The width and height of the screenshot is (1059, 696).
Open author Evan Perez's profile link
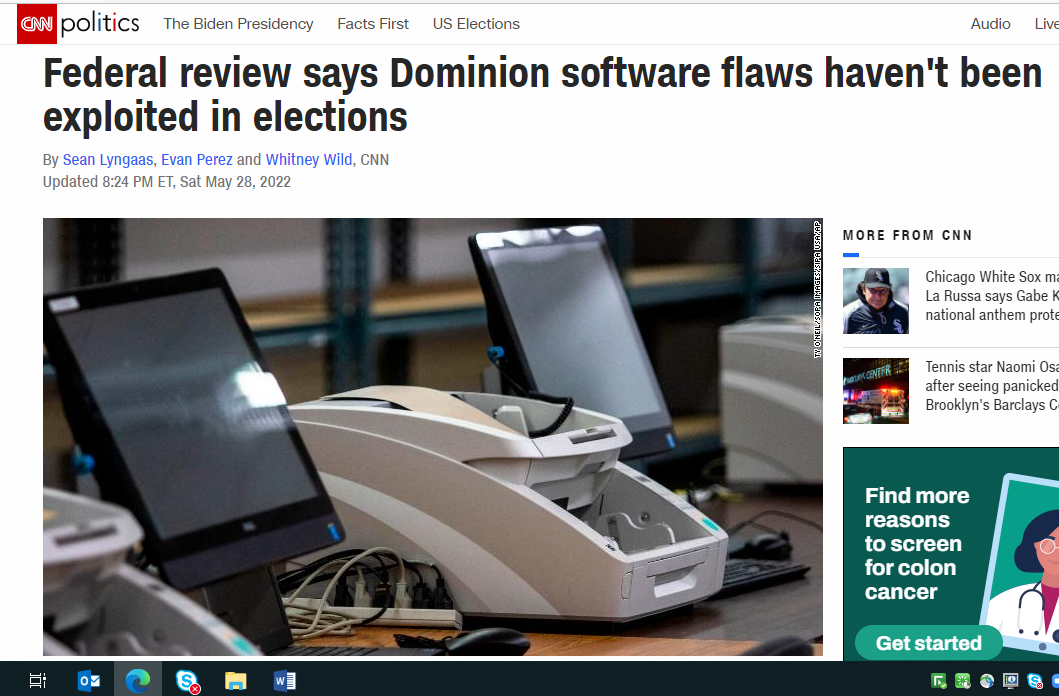coord(197,160)
